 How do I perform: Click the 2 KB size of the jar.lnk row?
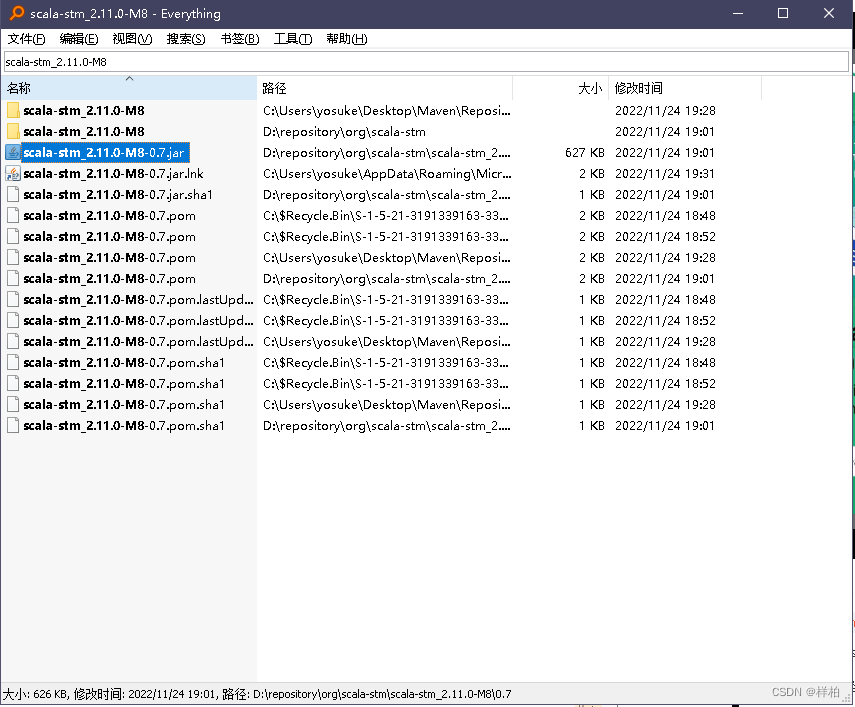tap(592, 173)
